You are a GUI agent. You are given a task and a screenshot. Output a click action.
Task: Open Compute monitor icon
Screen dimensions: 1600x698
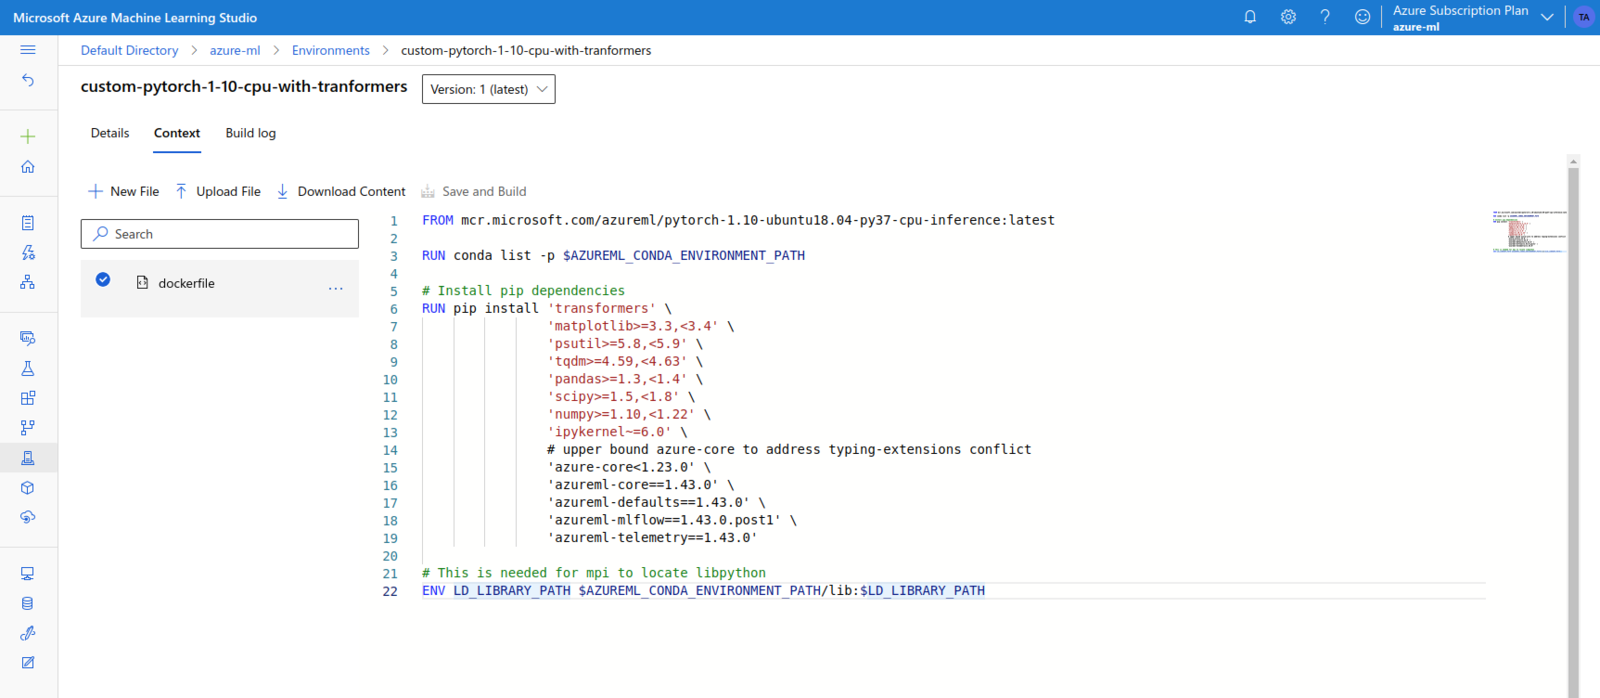point(28,574)
